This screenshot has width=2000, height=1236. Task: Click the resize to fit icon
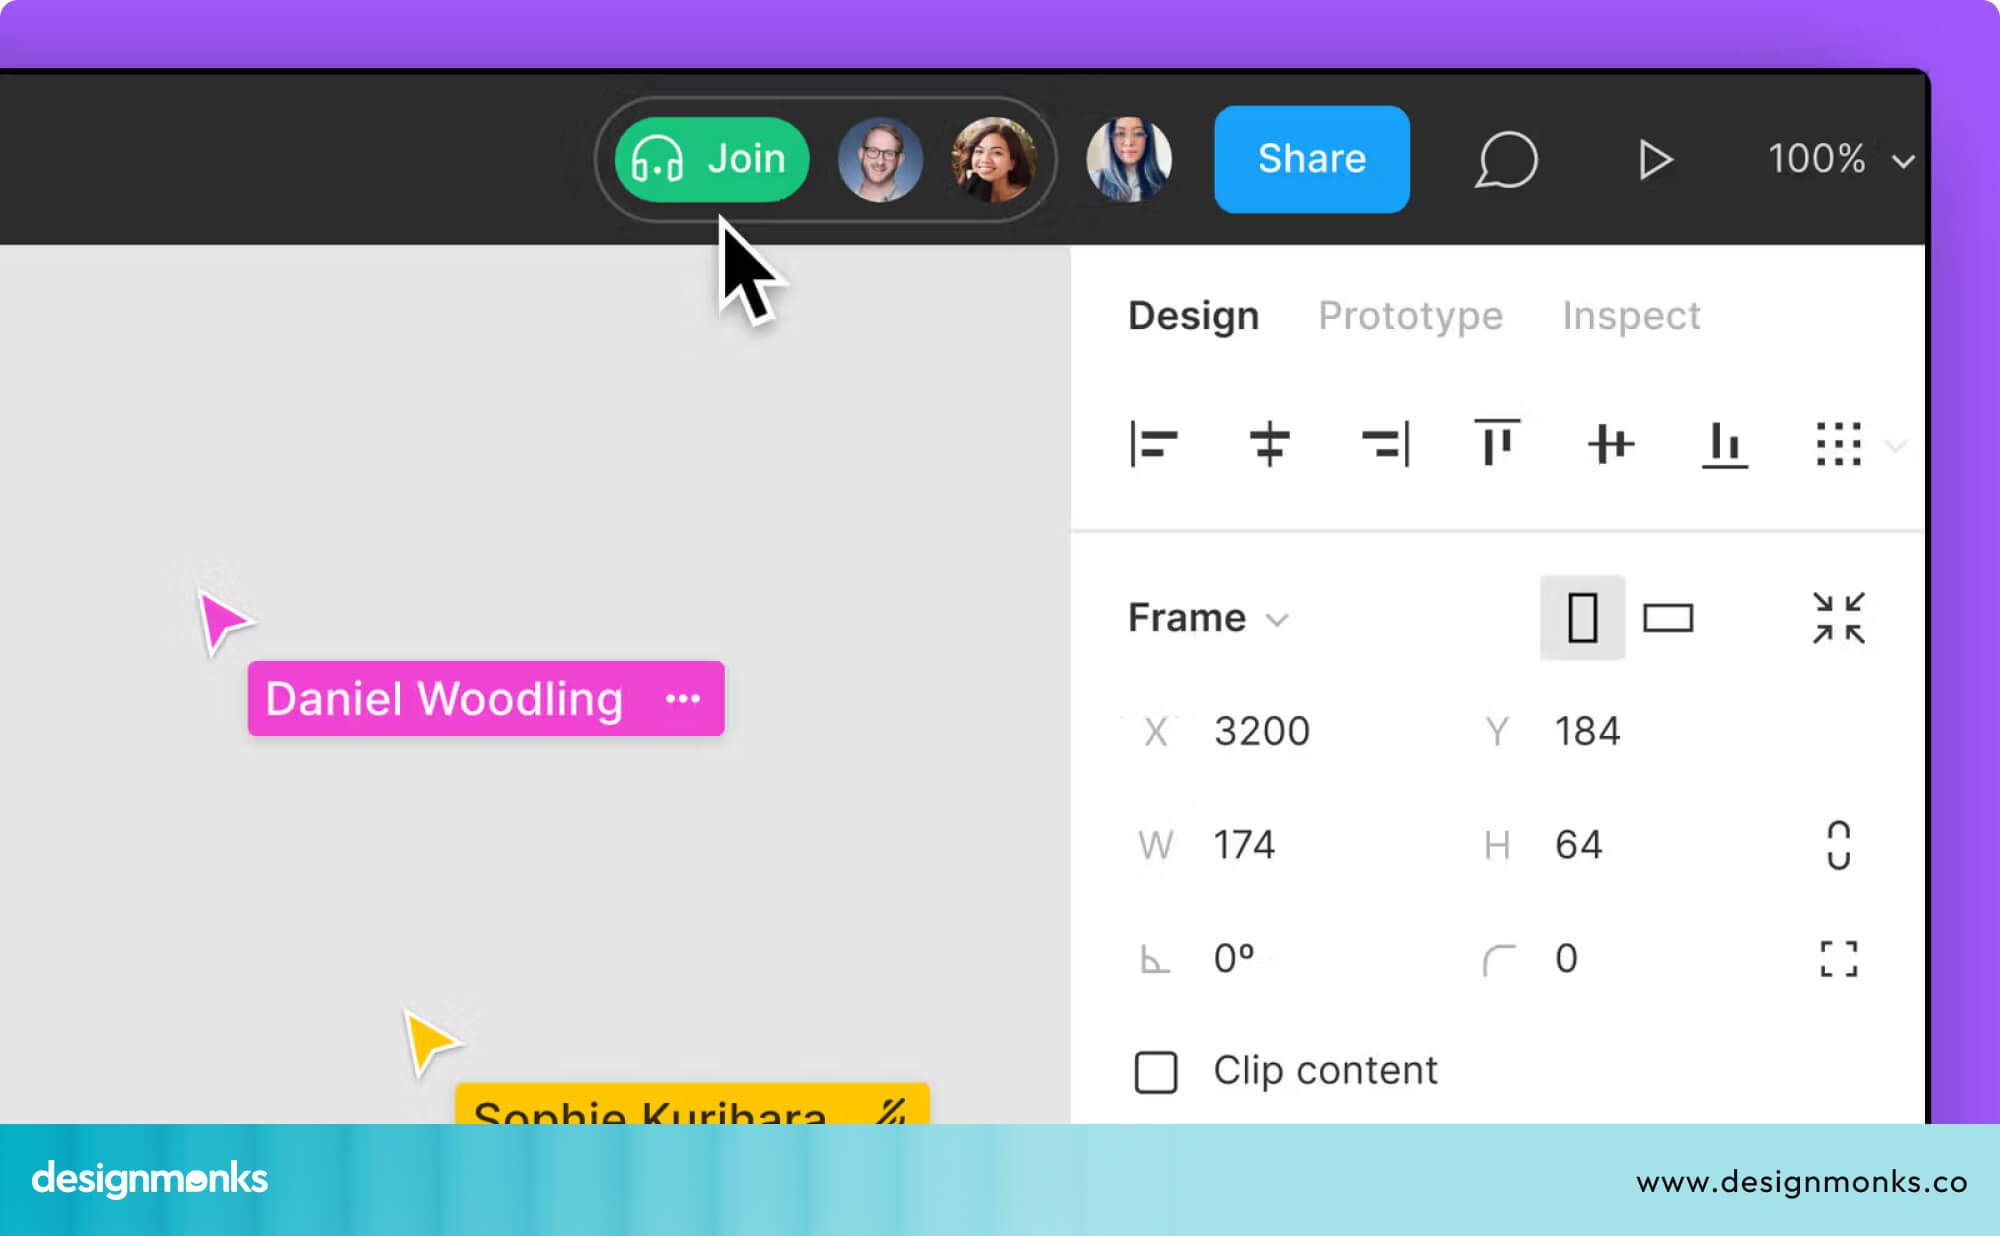[1838, 618]
